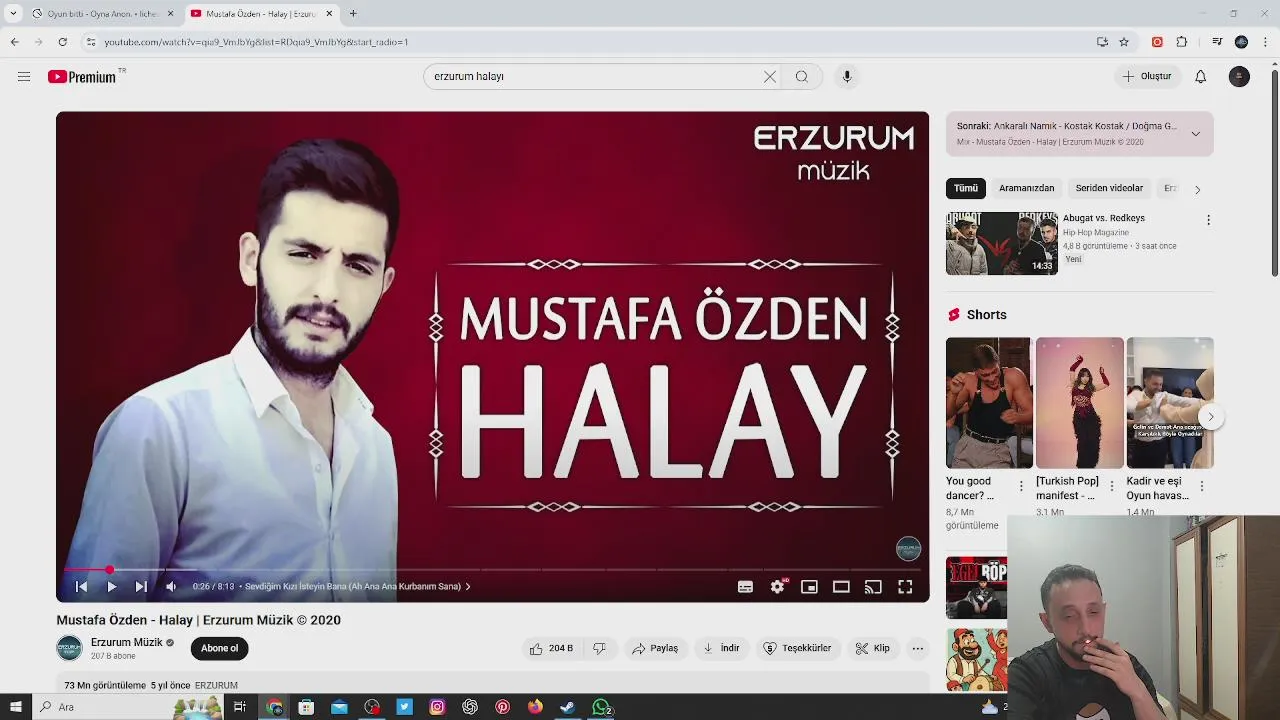This screenshot has height=720, width=1280.
Task: Close the Mustafa Özden YouTube tab
Action: tap(329, 14)
